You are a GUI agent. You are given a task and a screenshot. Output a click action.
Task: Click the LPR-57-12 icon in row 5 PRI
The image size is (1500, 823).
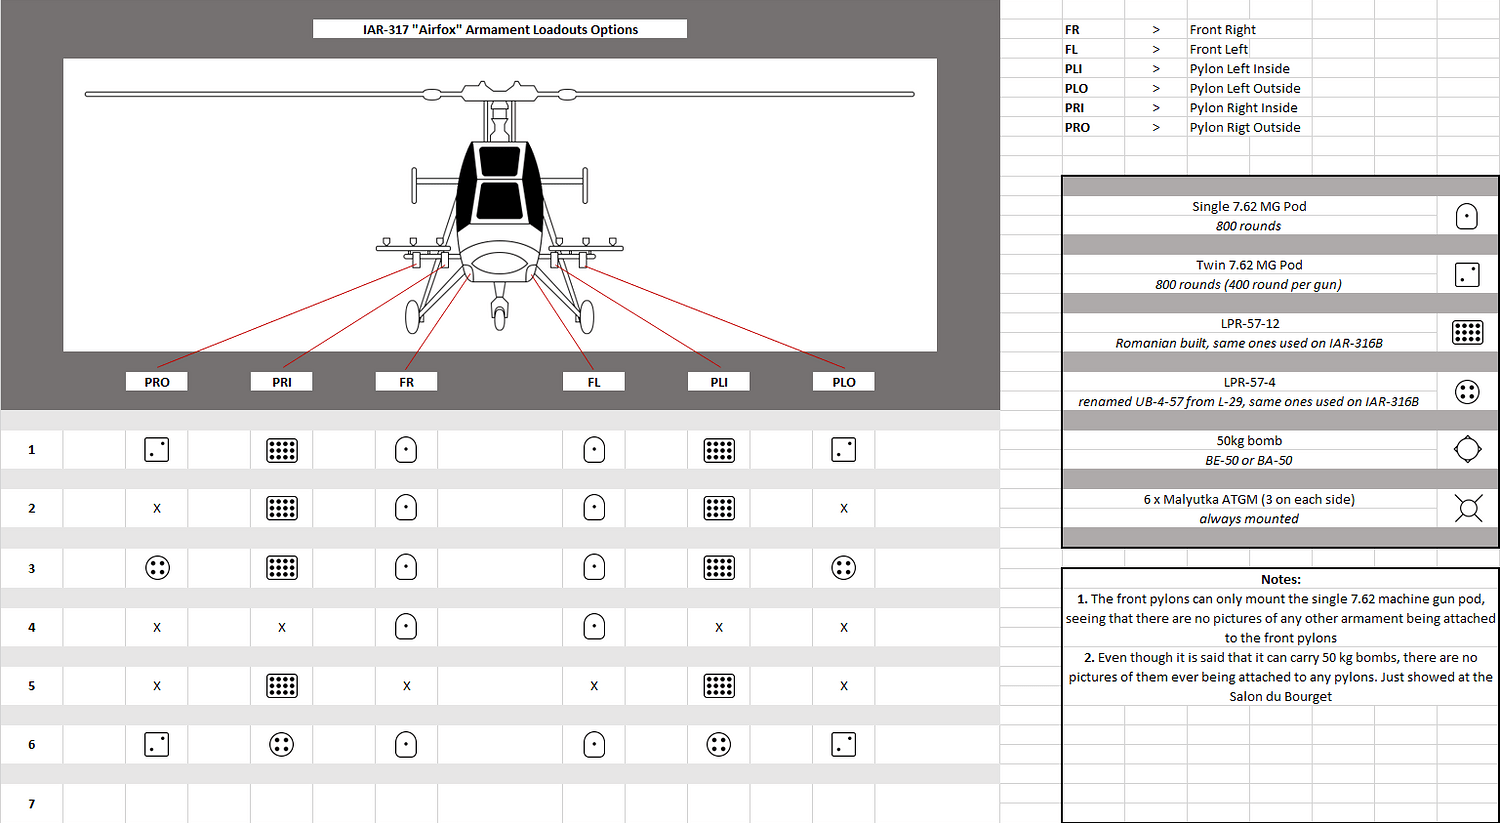click(x=282, y=686)
